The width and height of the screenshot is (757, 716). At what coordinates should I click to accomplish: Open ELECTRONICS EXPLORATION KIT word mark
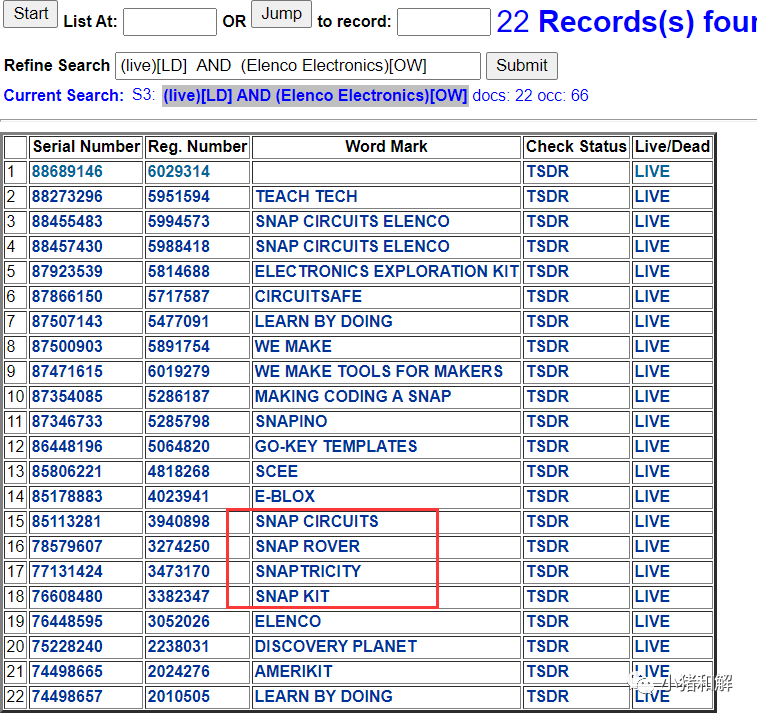(387, 271)
